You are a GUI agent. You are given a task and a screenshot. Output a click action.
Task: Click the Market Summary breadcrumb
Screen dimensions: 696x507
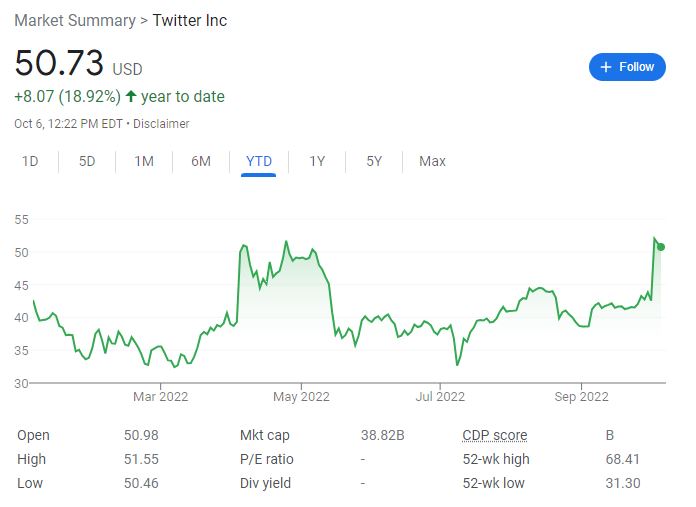74,20
